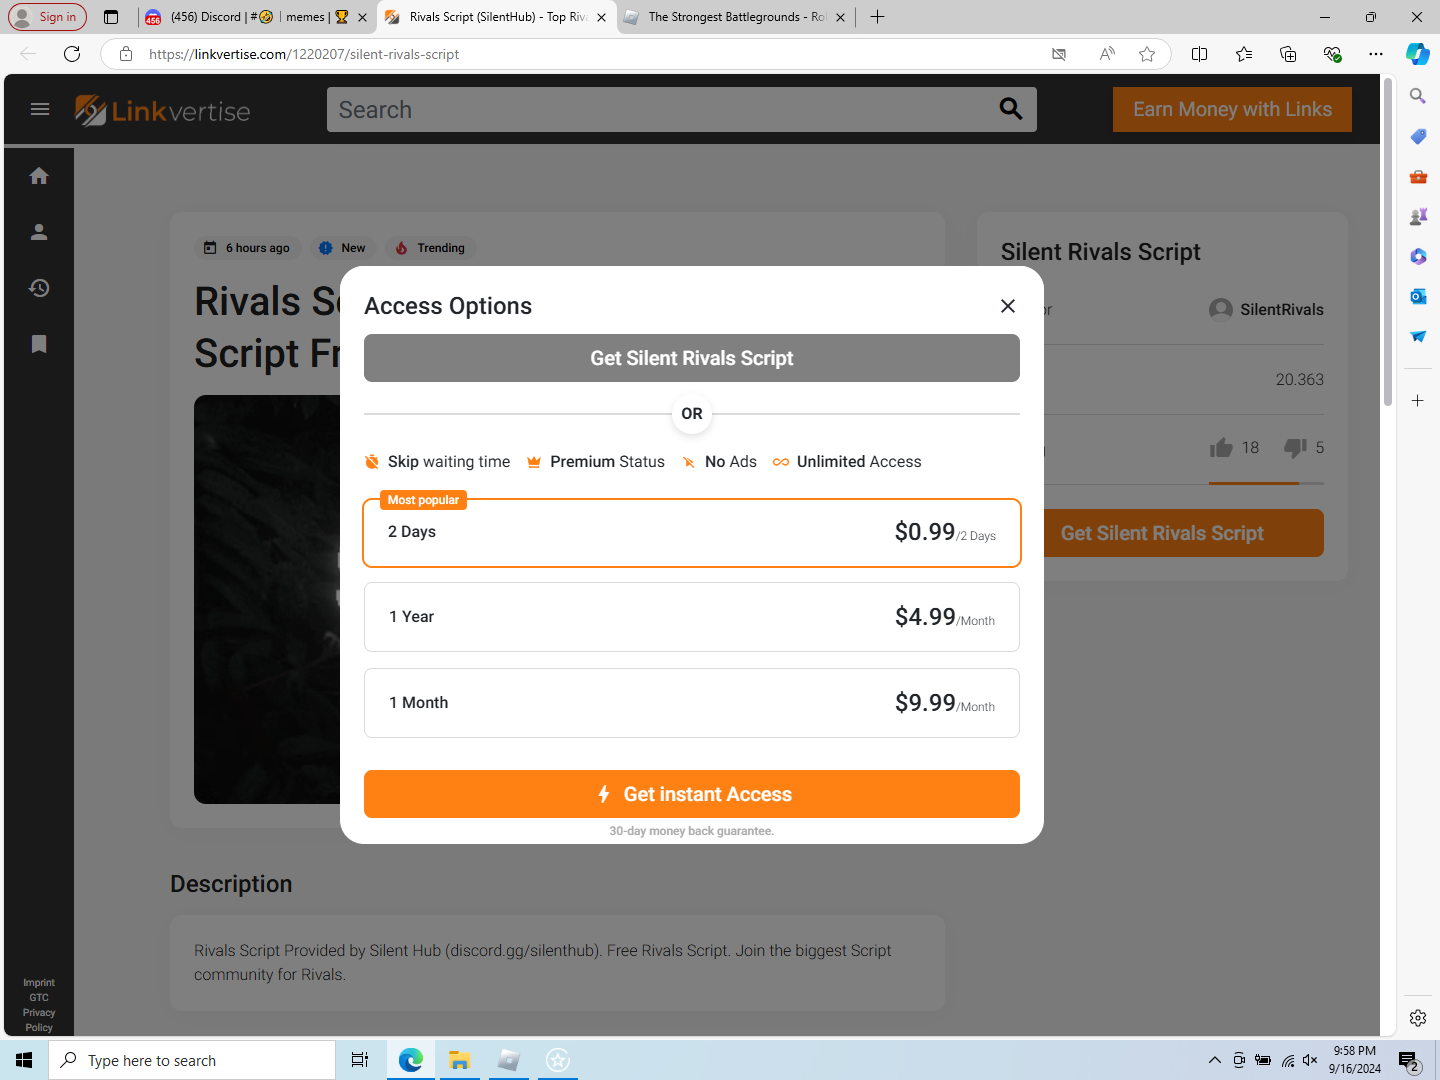The height and width of the screenshot is (1080, 1440).
Task: Open the notification center icon
Action: (x=1409, y=1061)
